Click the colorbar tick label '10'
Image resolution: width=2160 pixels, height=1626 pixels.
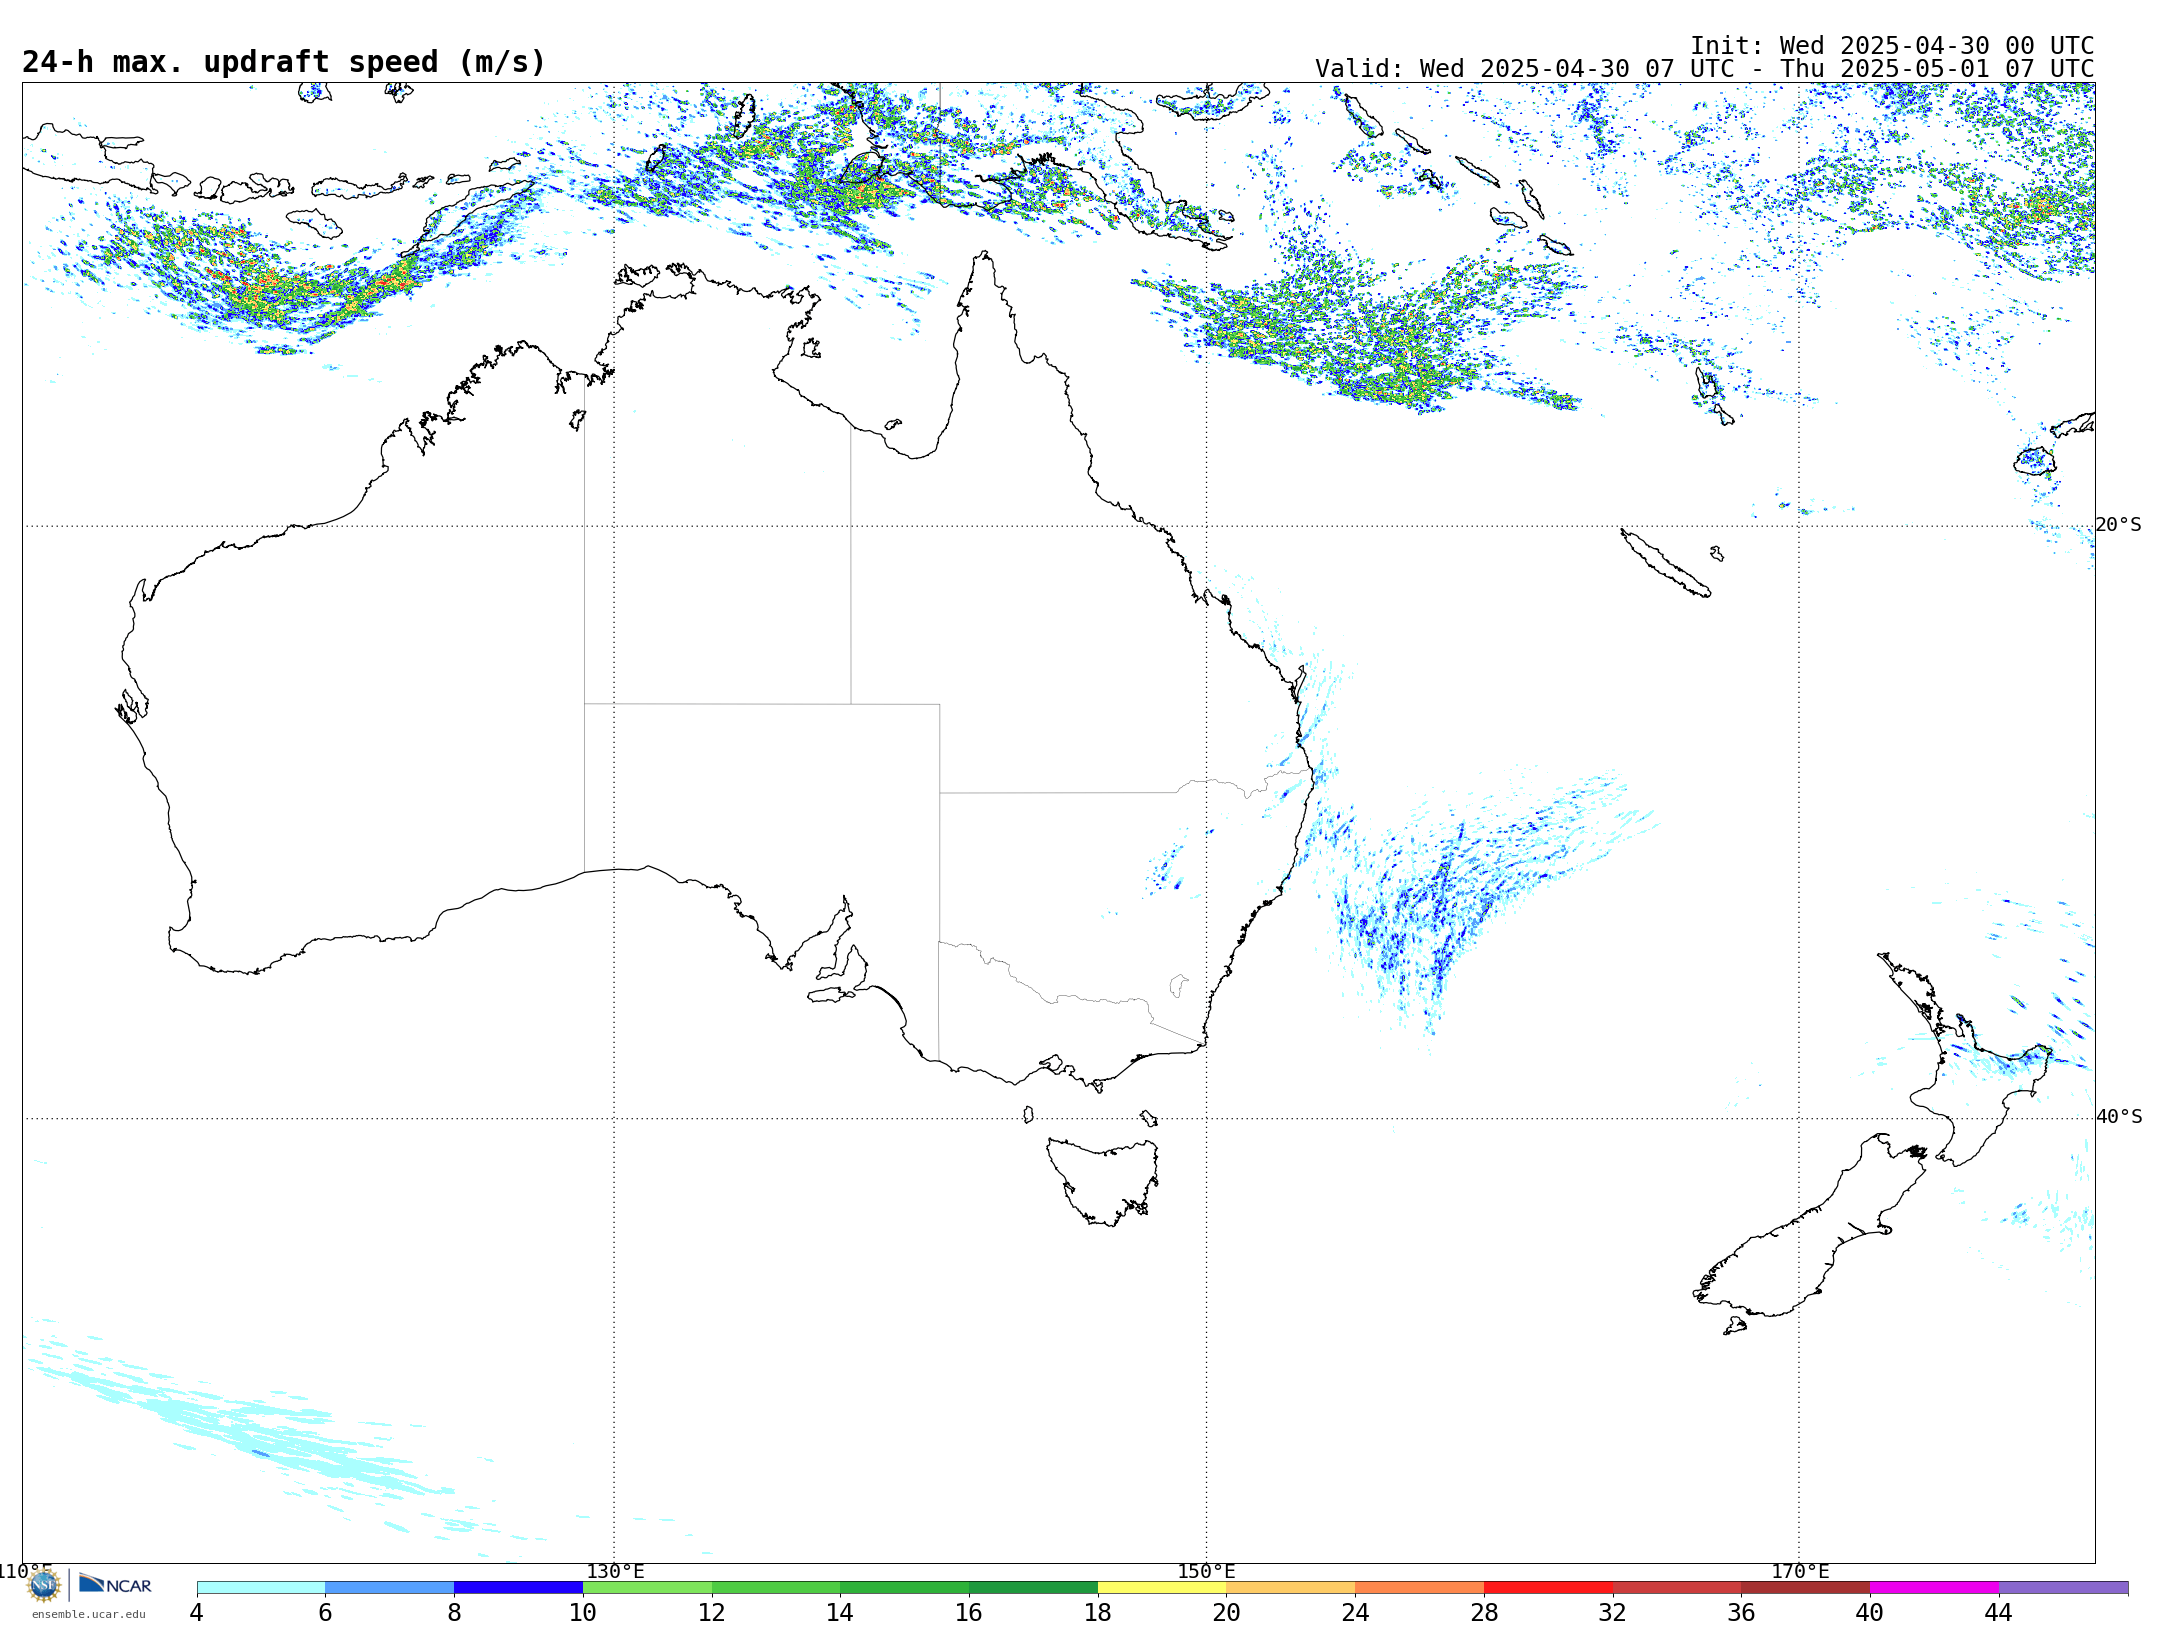[x=583, y=1613]
